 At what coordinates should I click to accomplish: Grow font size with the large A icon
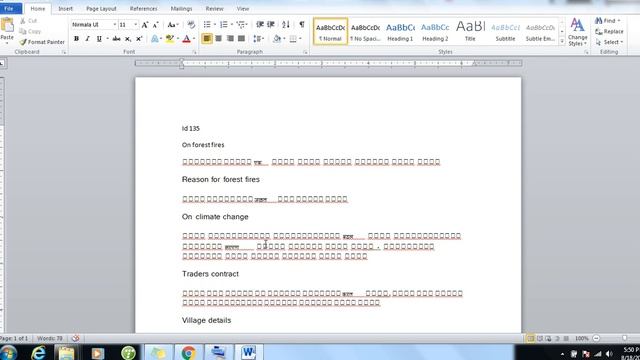pyautogui.click(x=145, y=25)
